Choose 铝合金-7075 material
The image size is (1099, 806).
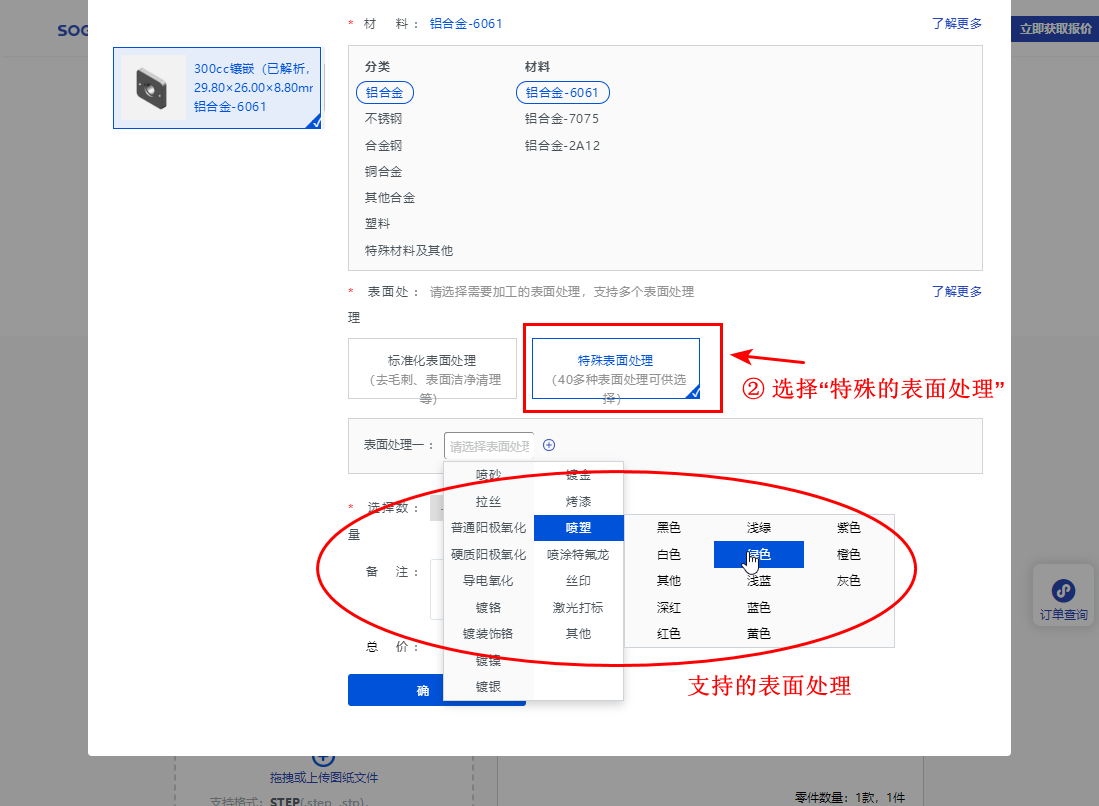coord(561,119)
